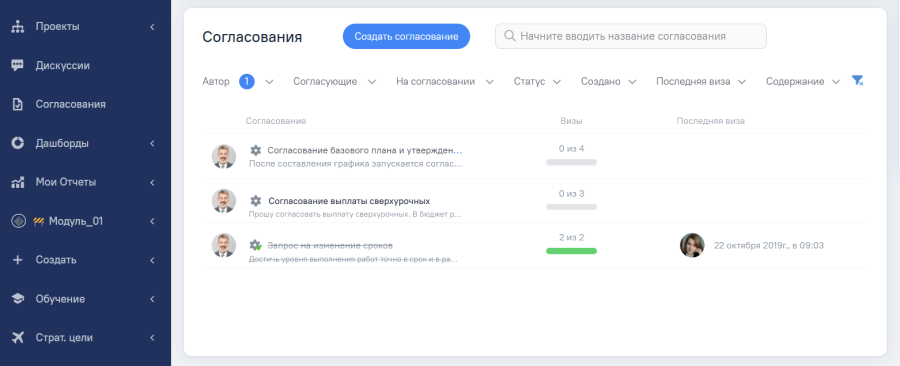Click the last visa woman avatar
This screenshot has height=366, width=900.
[x=692, y=245]
